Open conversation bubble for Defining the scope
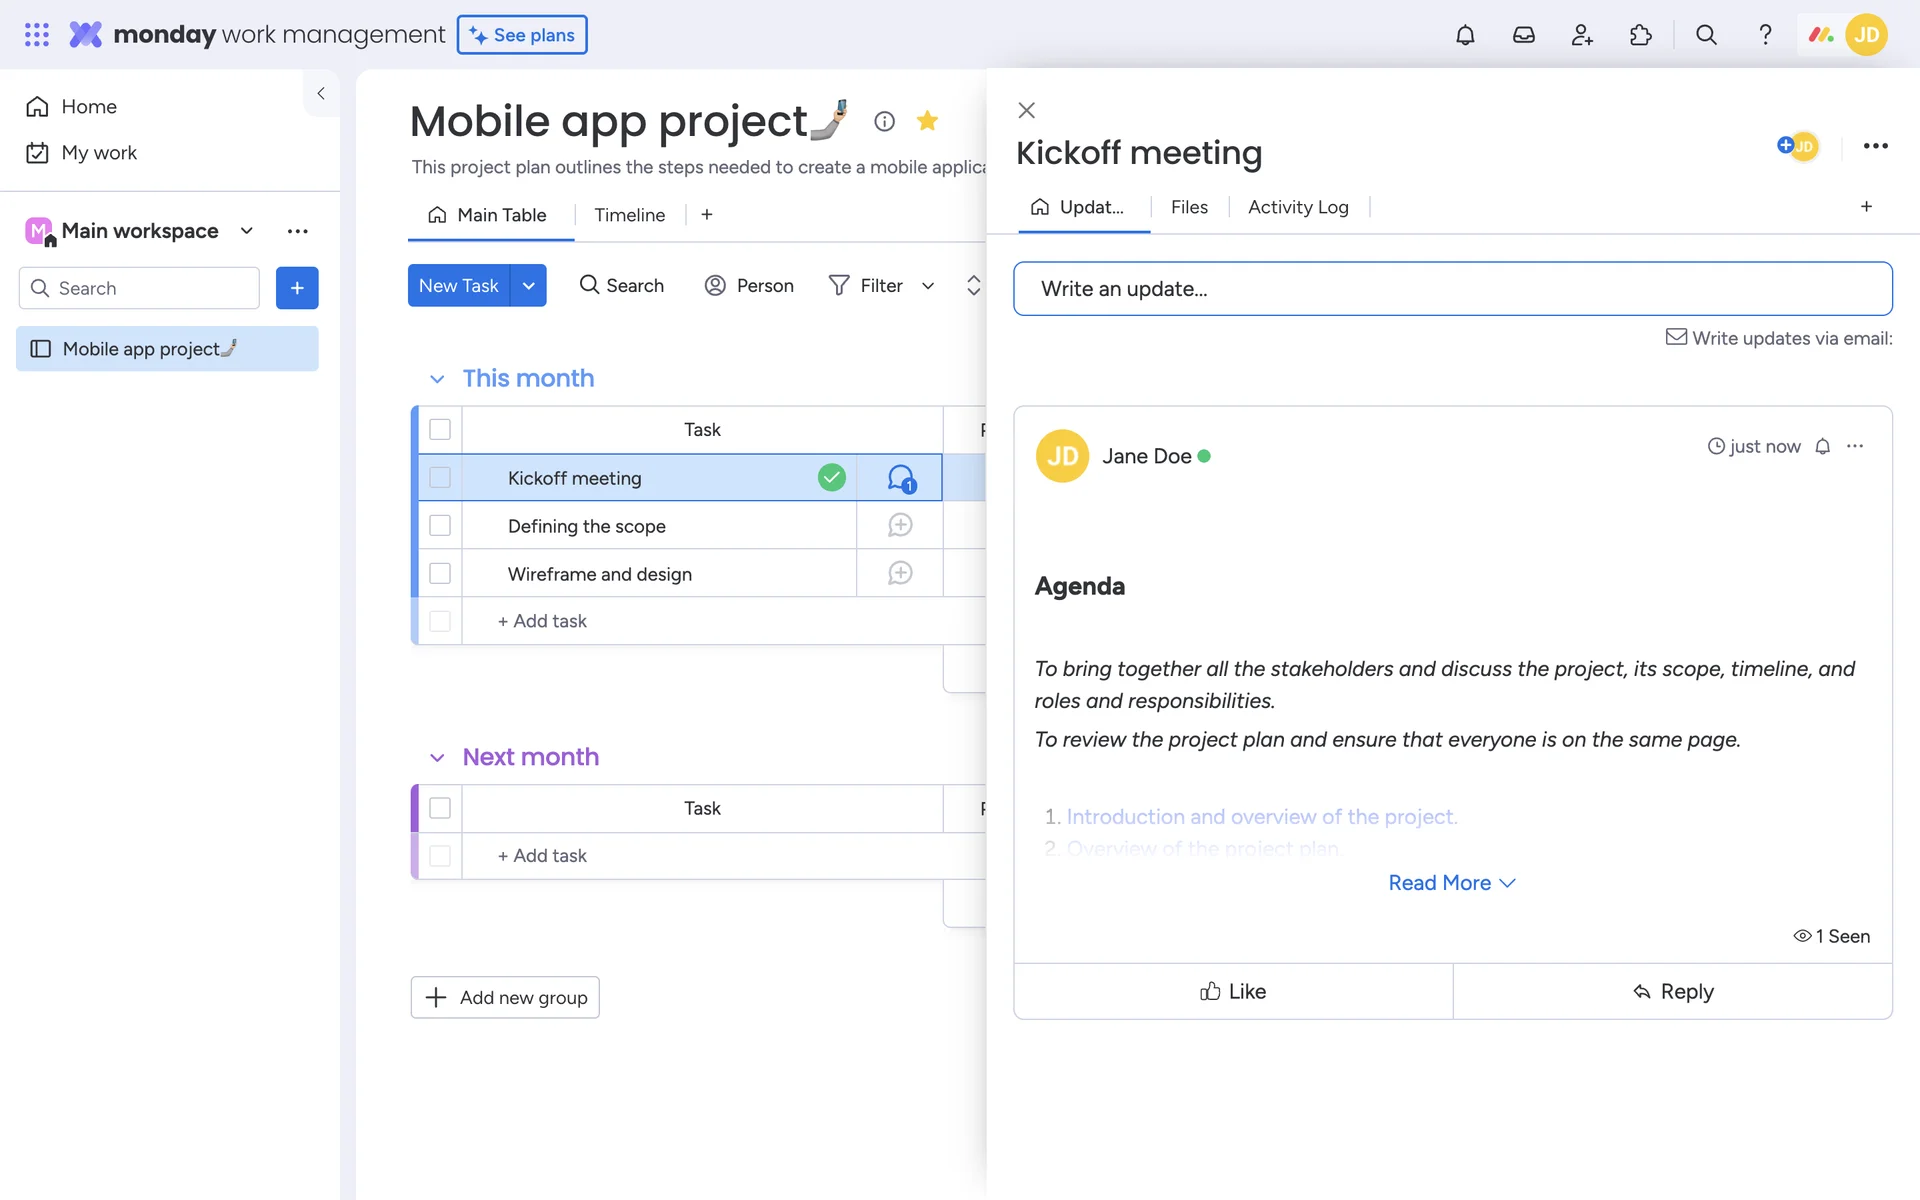Image resolution: width=1920 pixels, height=1200 pixels. [900, 525]
